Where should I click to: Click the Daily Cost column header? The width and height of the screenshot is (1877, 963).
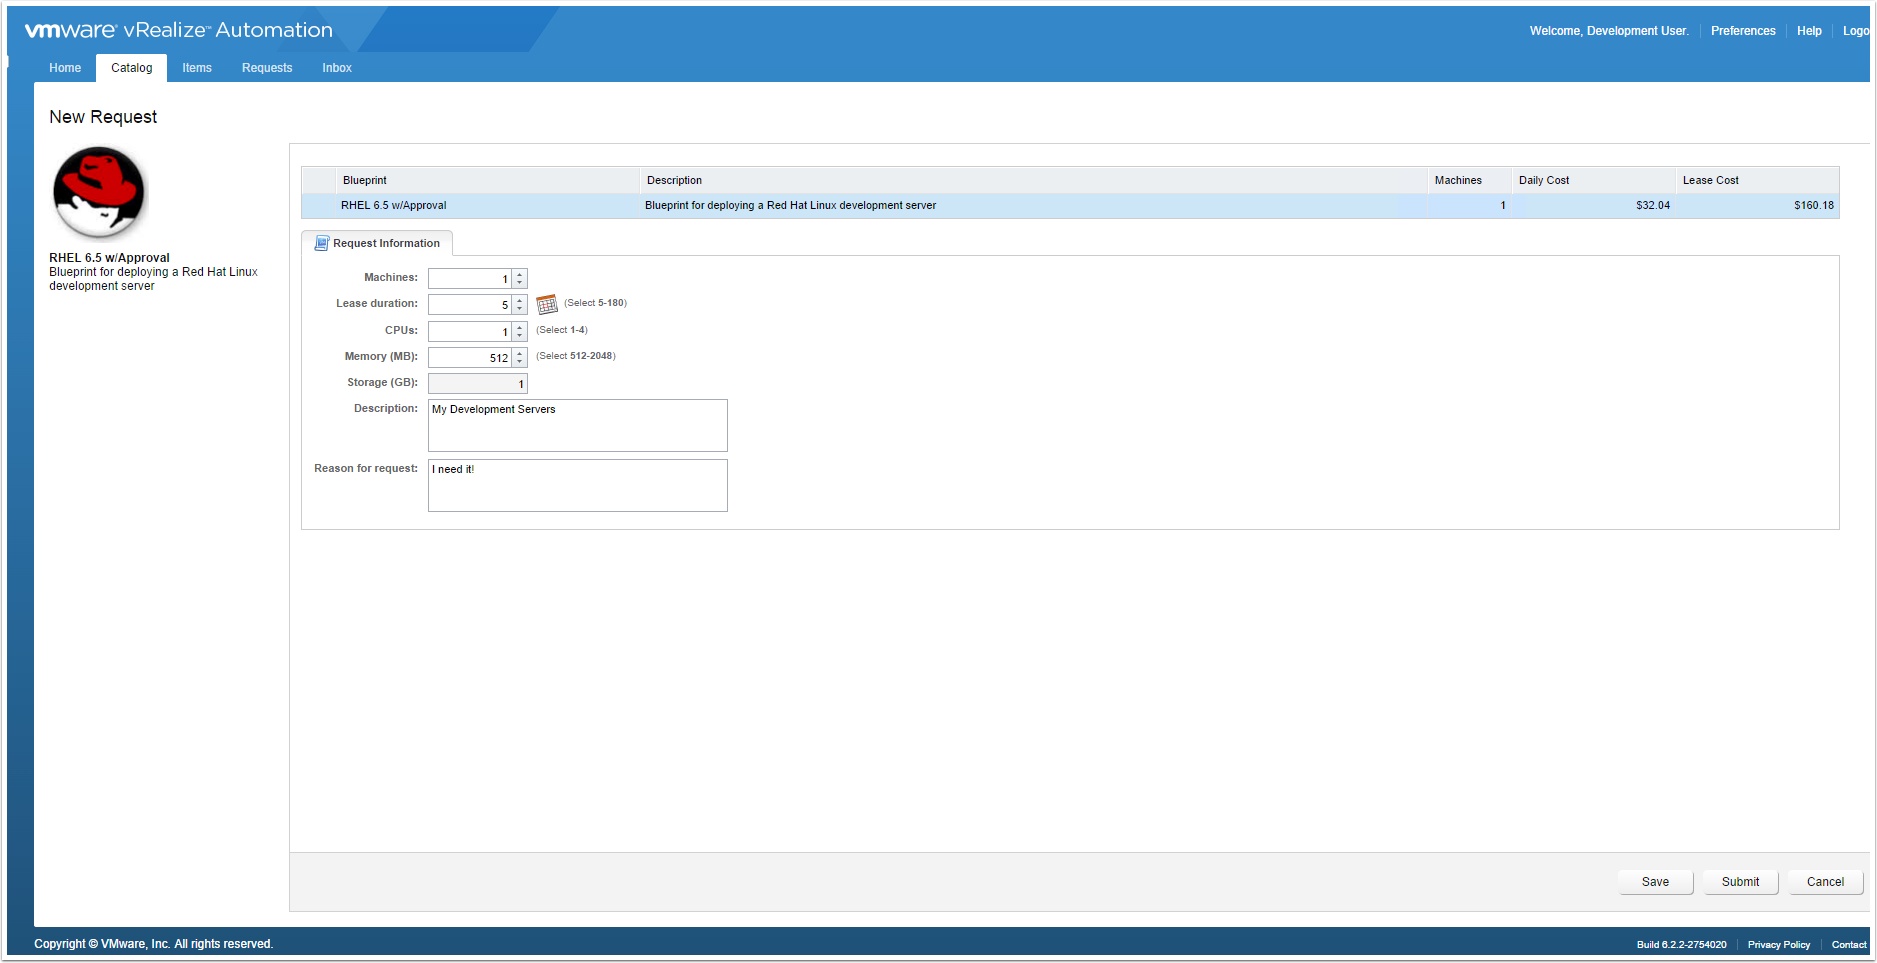pos(1593,181)
